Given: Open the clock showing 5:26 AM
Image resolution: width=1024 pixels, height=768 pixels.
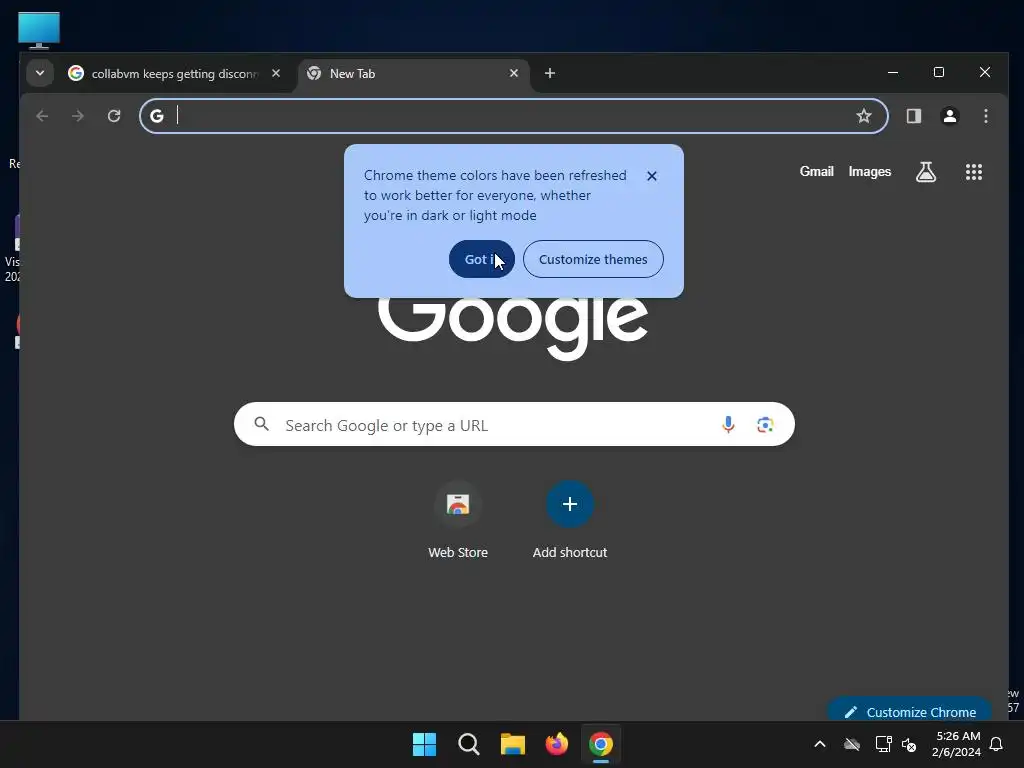Looking at the screenshot, I should [x=956, y=744].
